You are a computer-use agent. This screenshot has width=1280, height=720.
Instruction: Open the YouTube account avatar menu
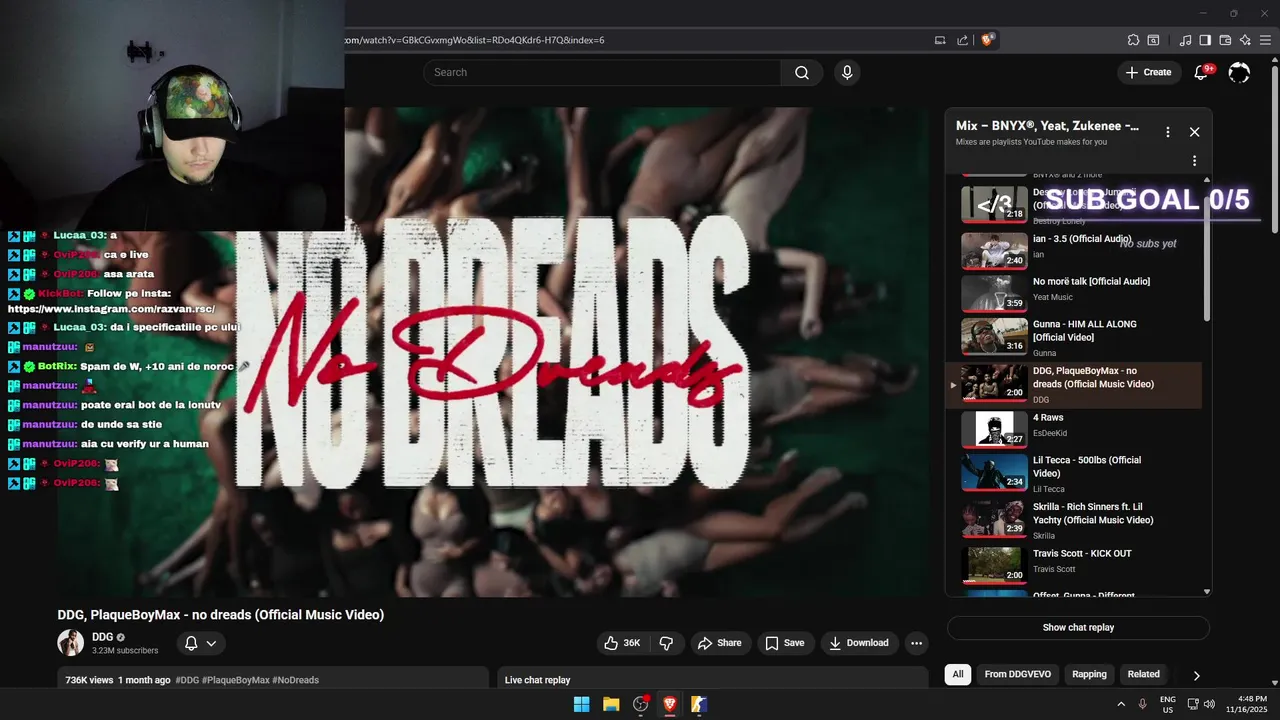pos(1239,72)
